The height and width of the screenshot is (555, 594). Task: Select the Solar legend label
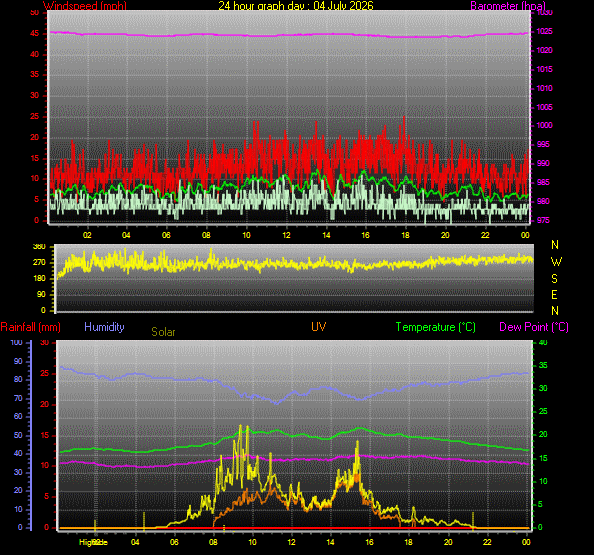pyautogui.click(x=163, y=332)
